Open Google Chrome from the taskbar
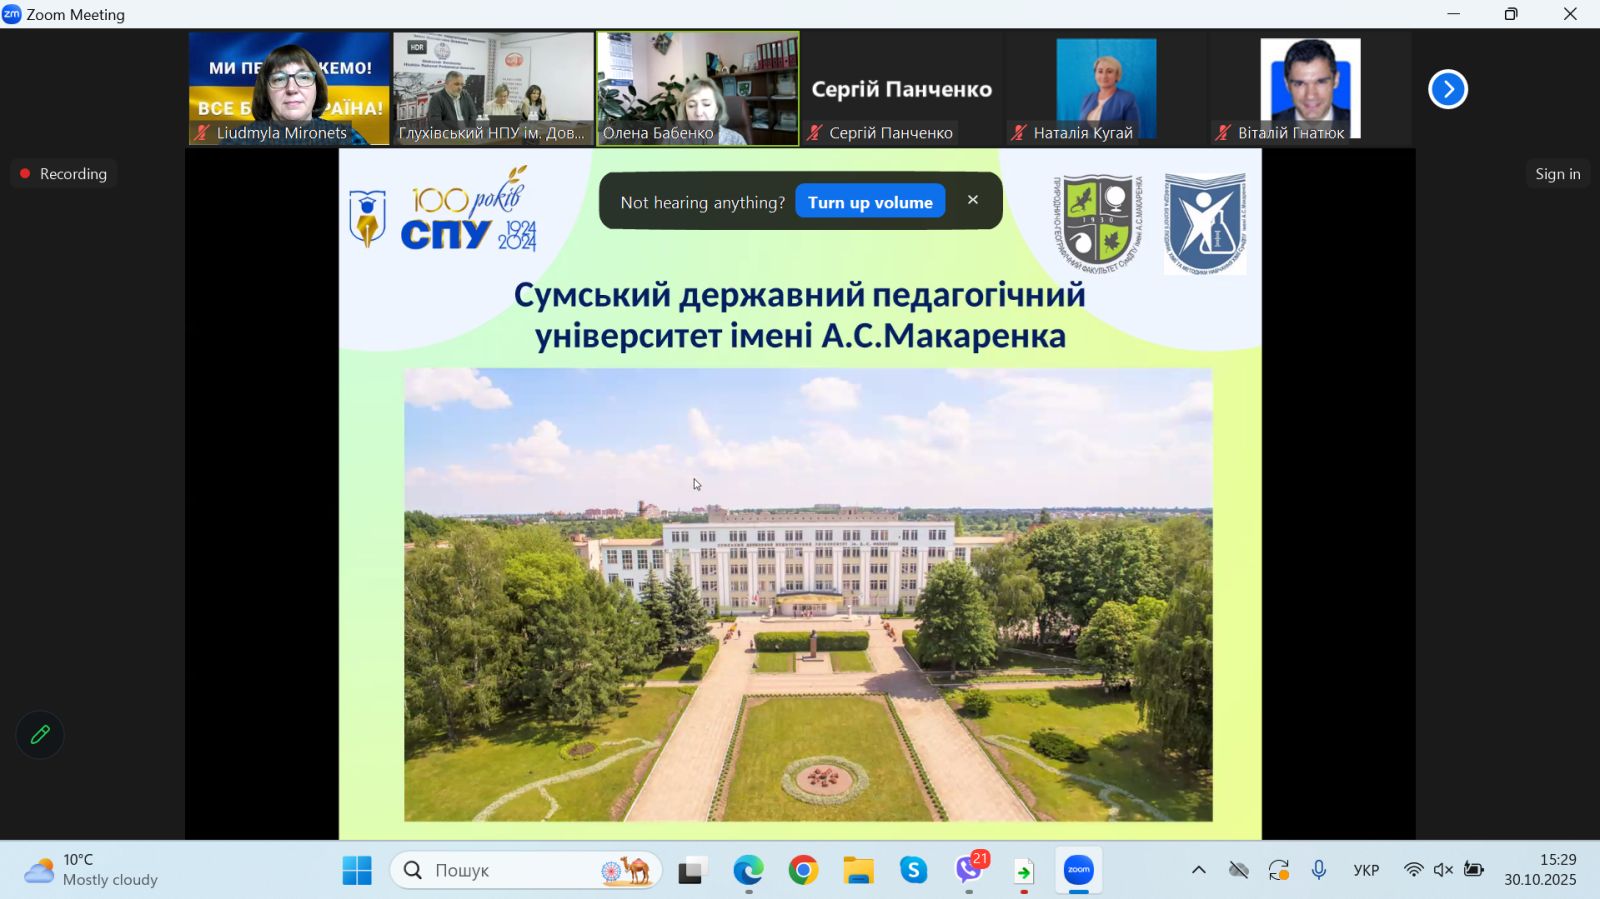The image size is (1600, 899). coord(803,870)
